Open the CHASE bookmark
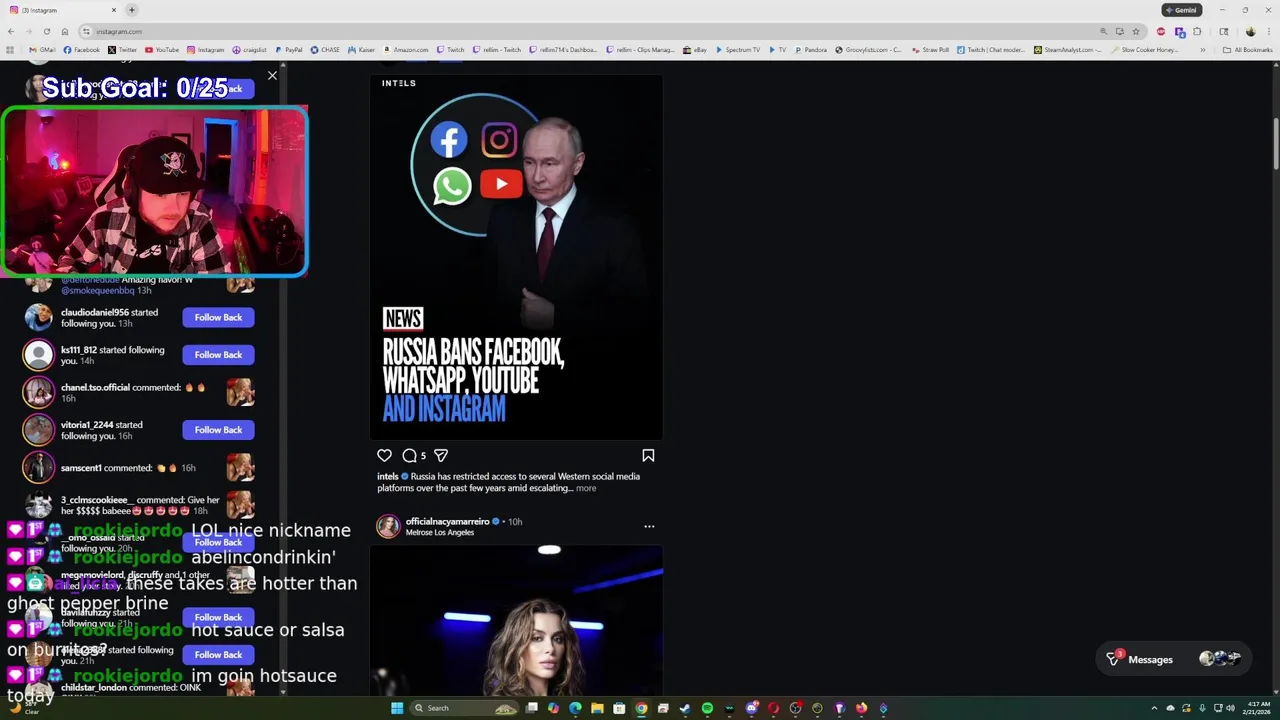The image size is (1280, 720). (x=325, y=49)
